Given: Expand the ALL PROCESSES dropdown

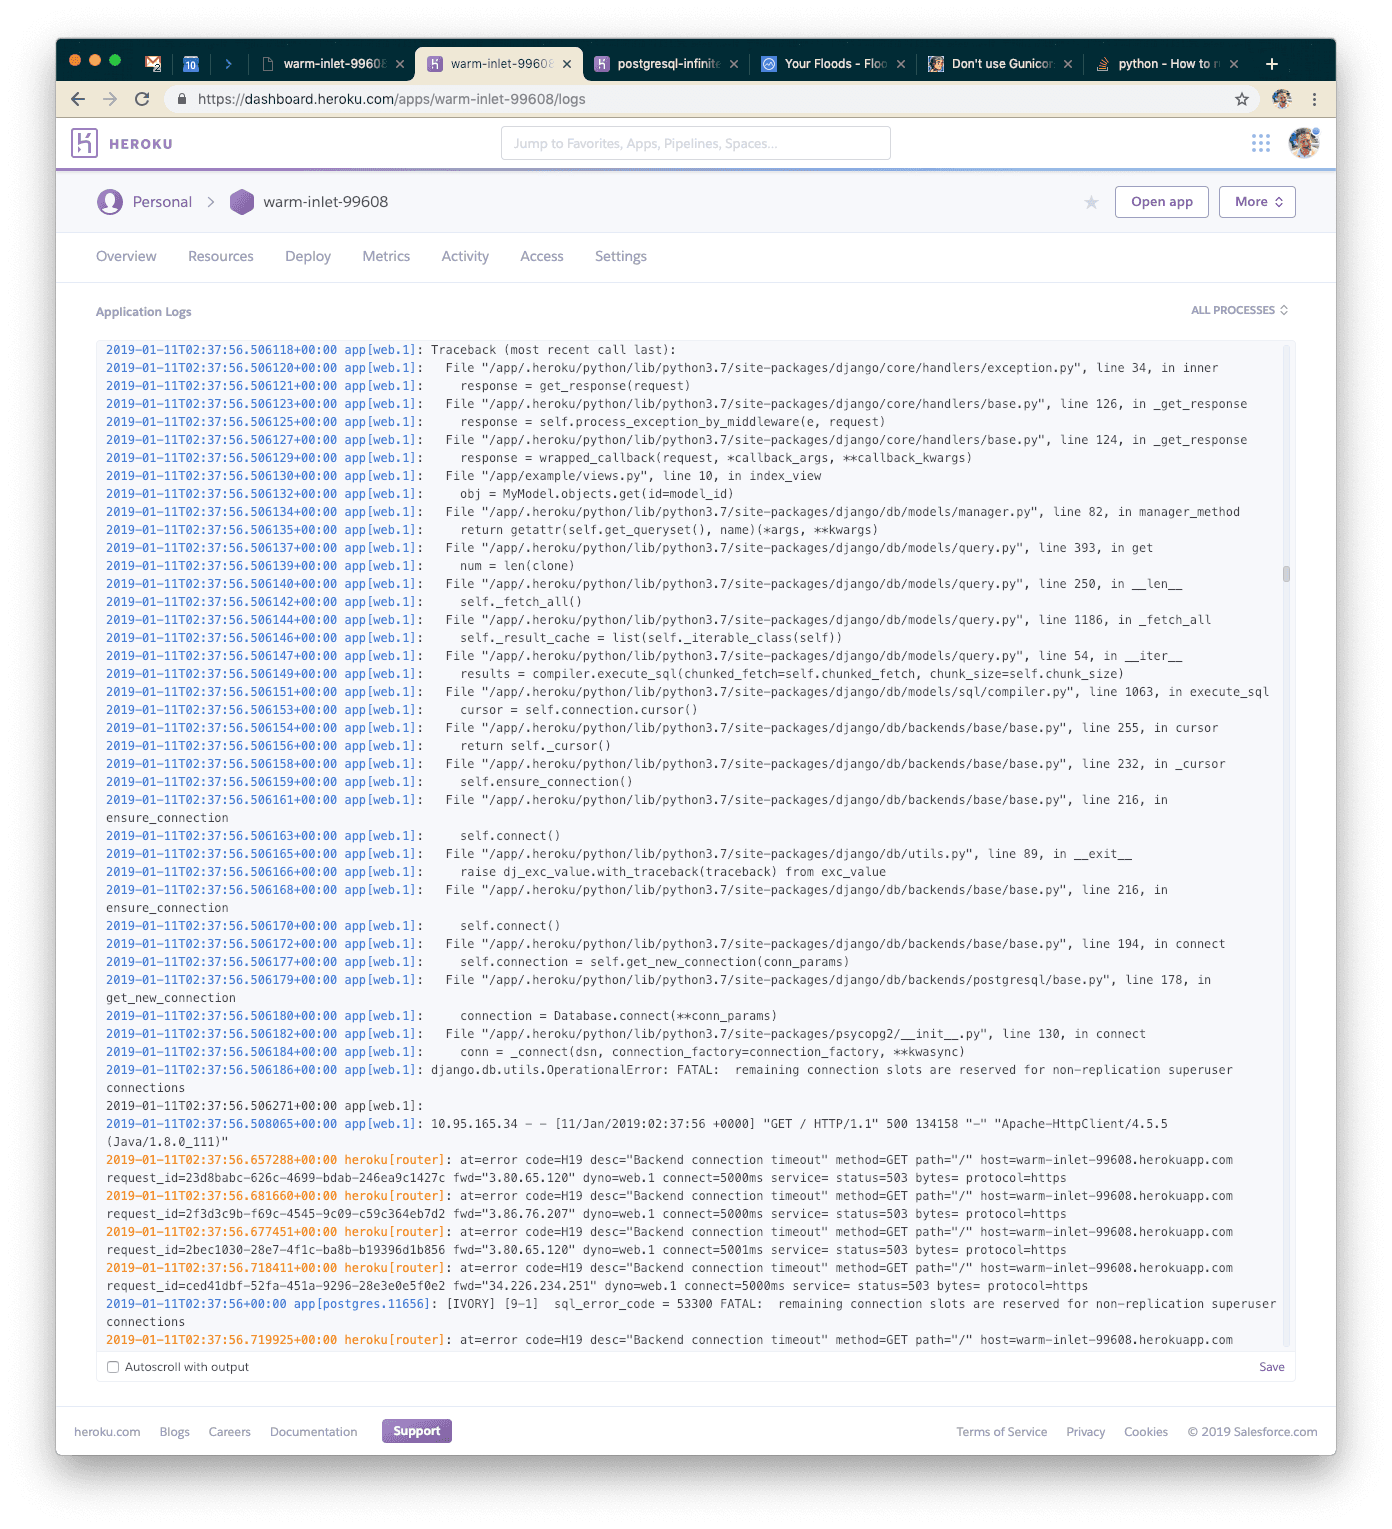Looking at the screenshot, I should [x=1239, y=310].
